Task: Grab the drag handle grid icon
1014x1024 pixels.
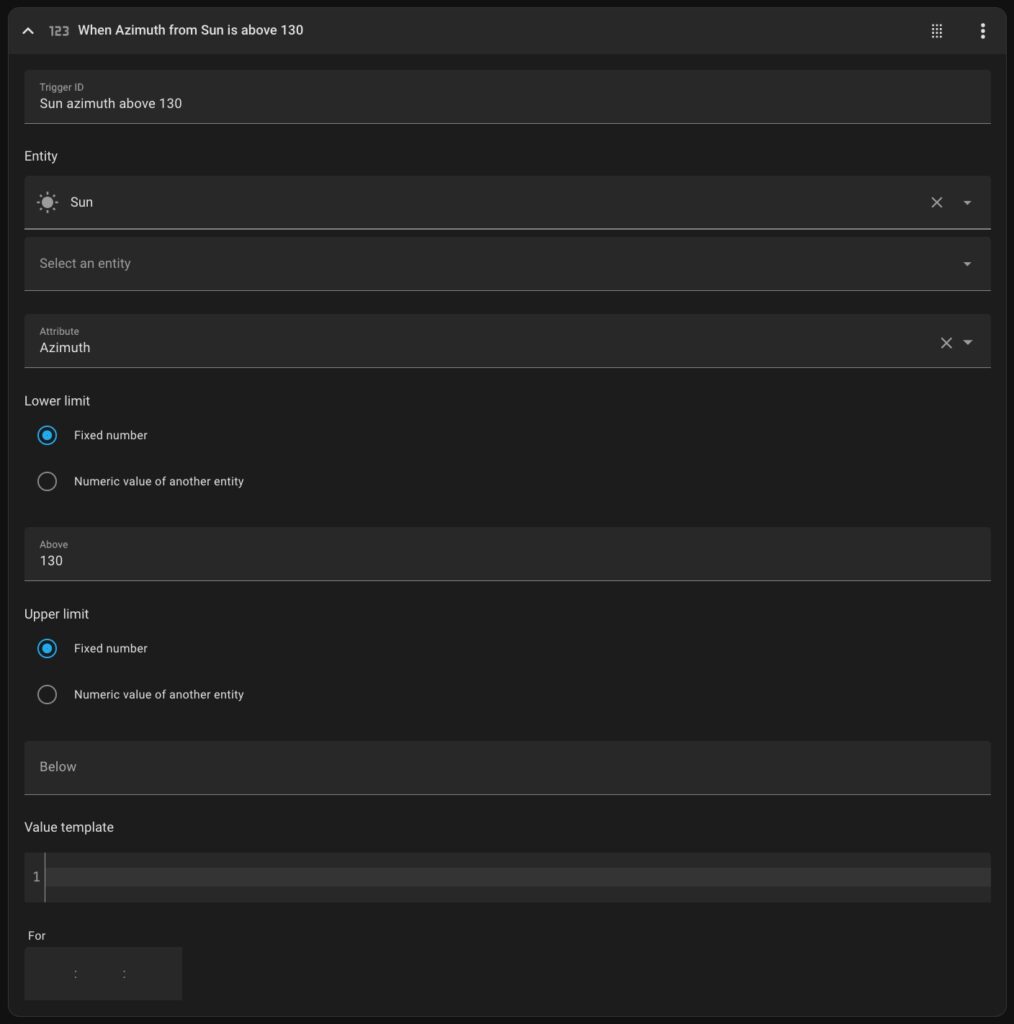Action: (x=936, y=31)
